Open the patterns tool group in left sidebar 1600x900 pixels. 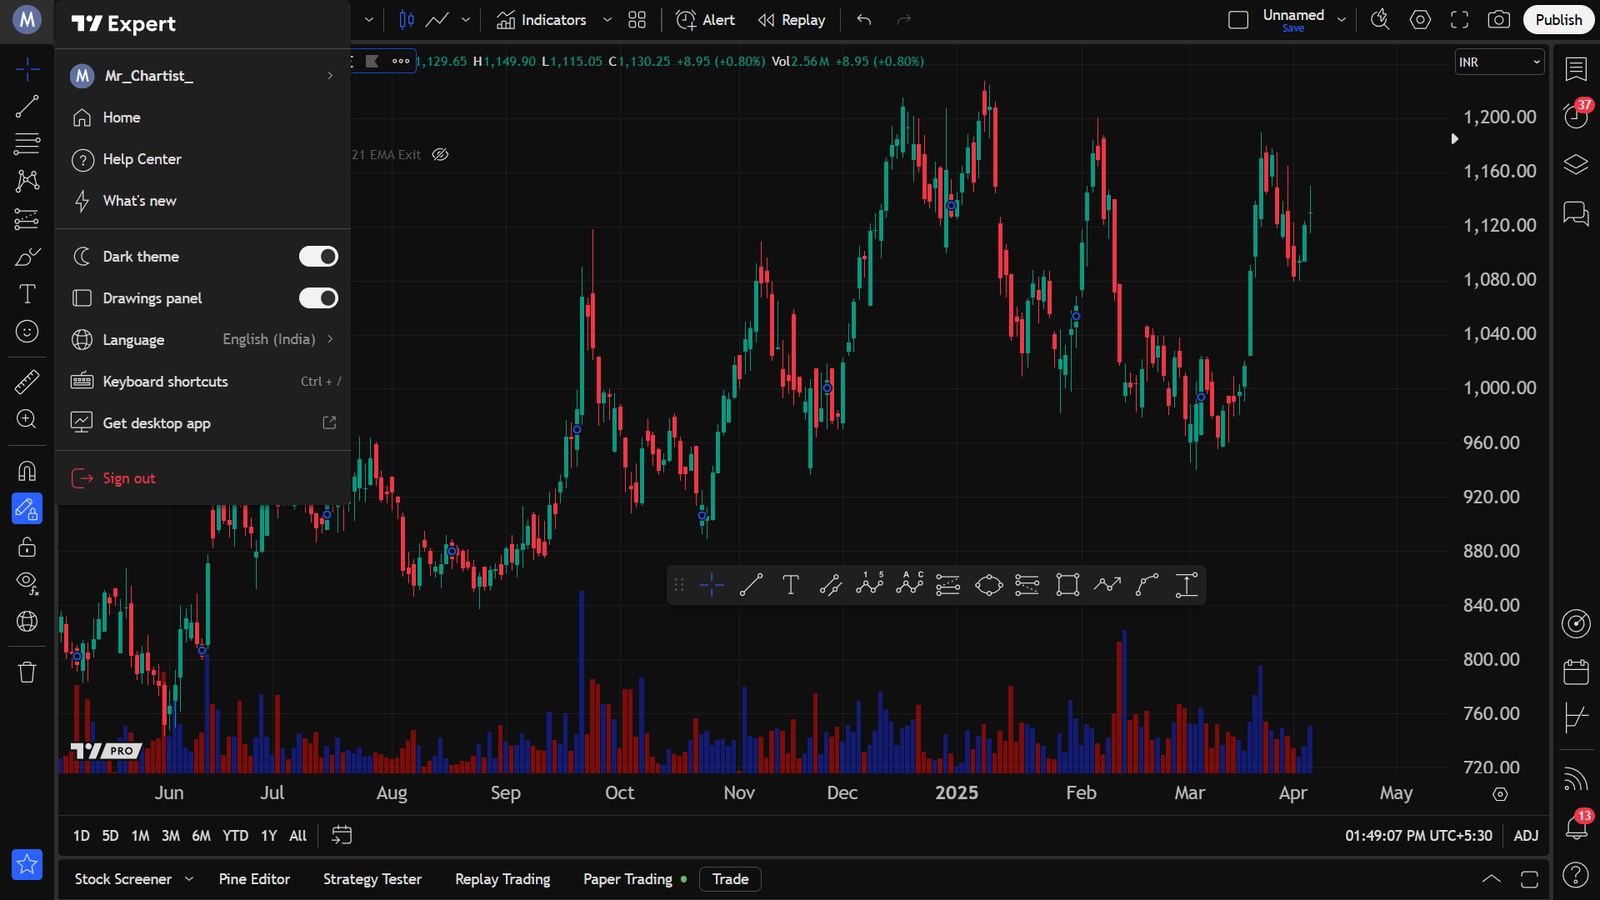point(27,181)
